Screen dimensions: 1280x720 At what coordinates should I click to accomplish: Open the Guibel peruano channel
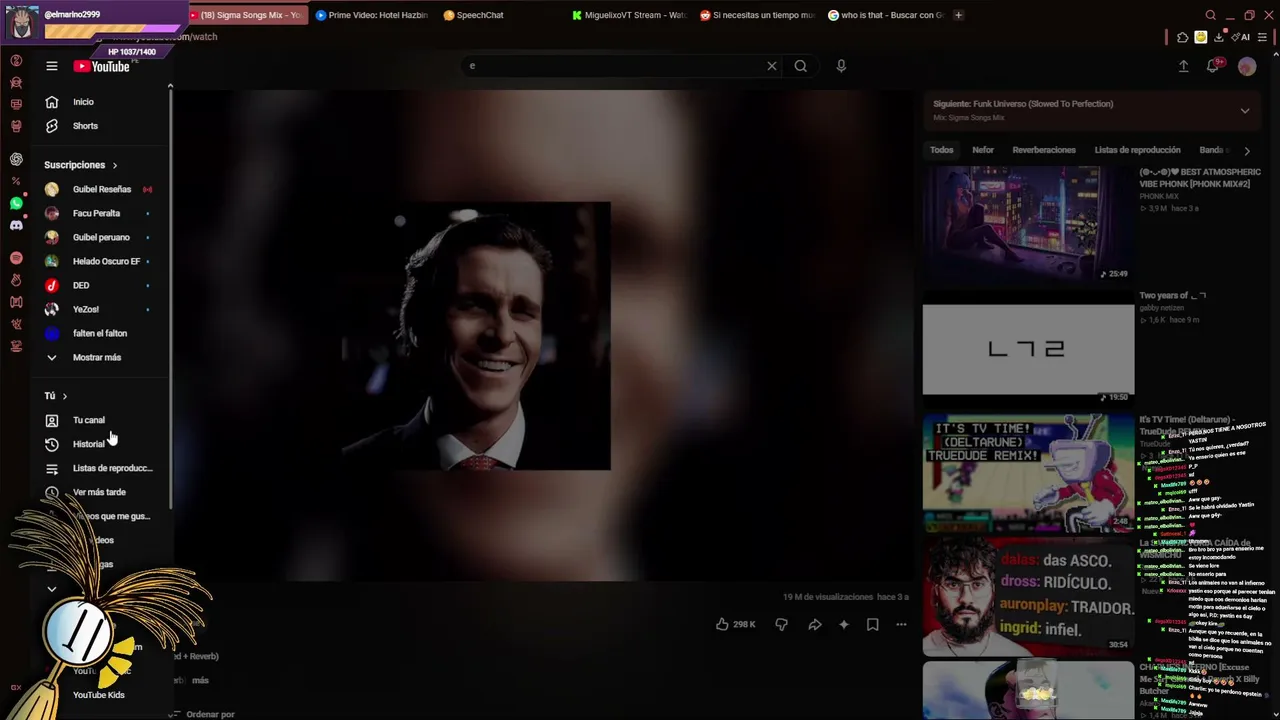pyautogui.click(x=100, y=237)
